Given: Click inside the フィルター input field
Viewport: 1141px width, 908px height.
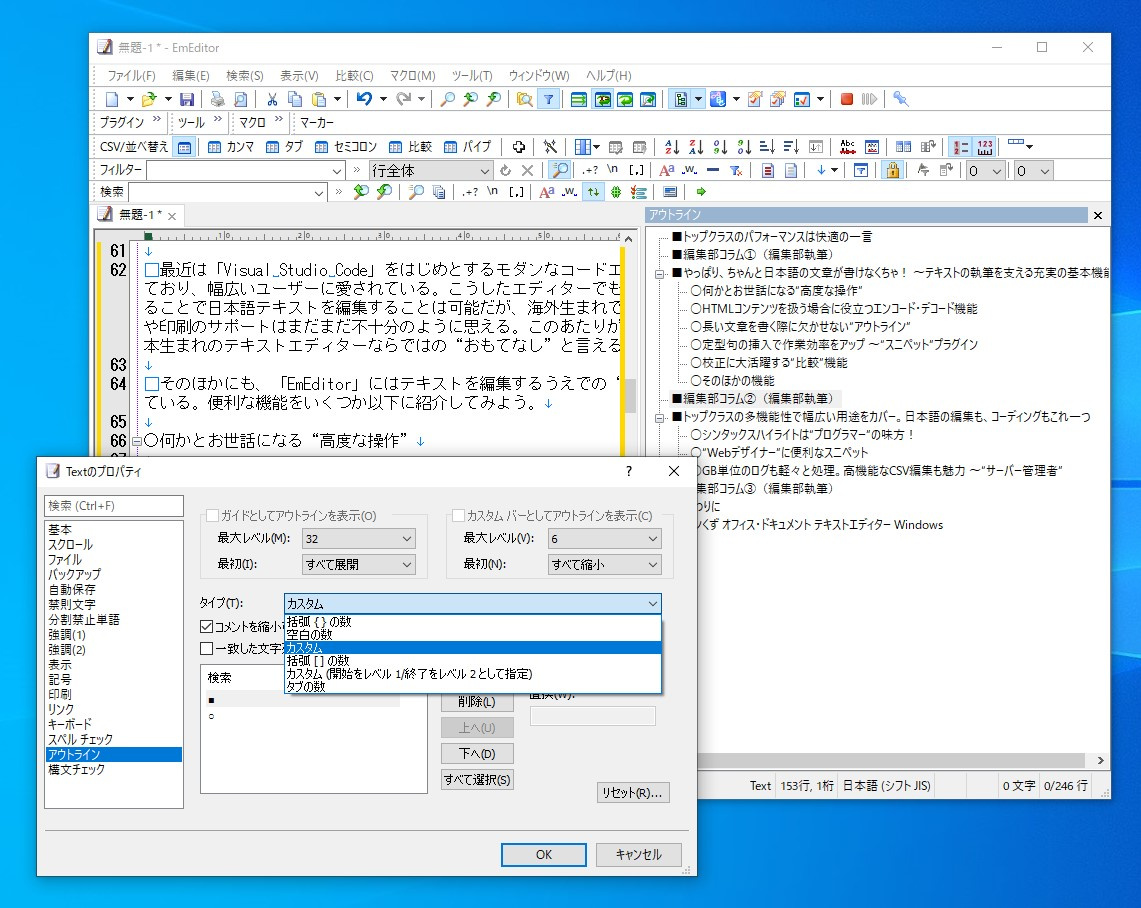Looking at the screenshot, I should pyautogui.click(x=240, y=170).
